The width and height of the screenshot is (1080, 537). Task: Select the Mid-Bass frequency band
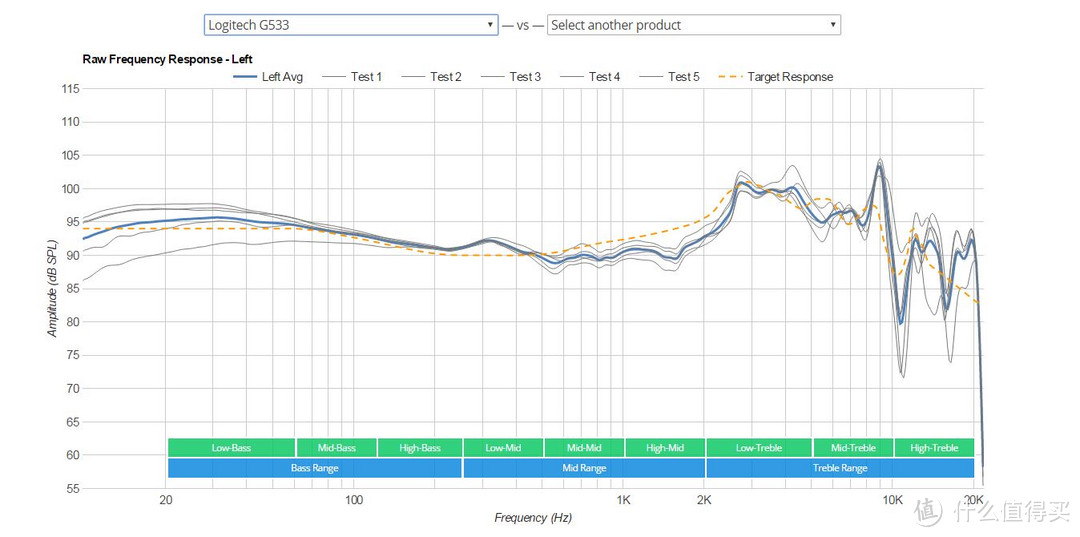click(337, 448)
